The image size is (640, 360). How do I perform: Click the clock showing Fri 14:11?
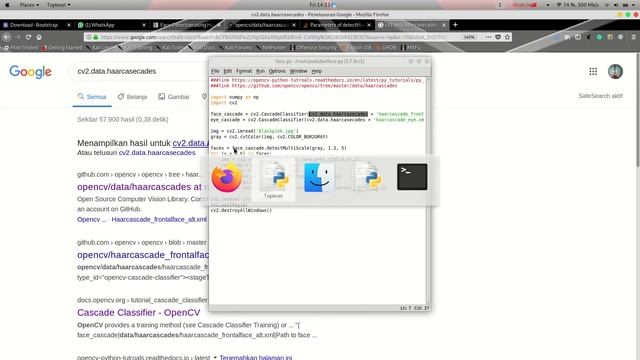[320, 5]
